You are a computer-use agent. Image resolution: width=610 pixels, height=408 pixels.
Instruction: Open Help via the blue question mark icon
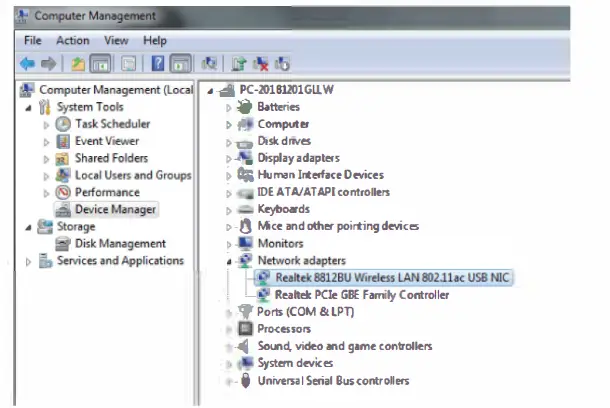pyautogui.click(x=158, y=63)
